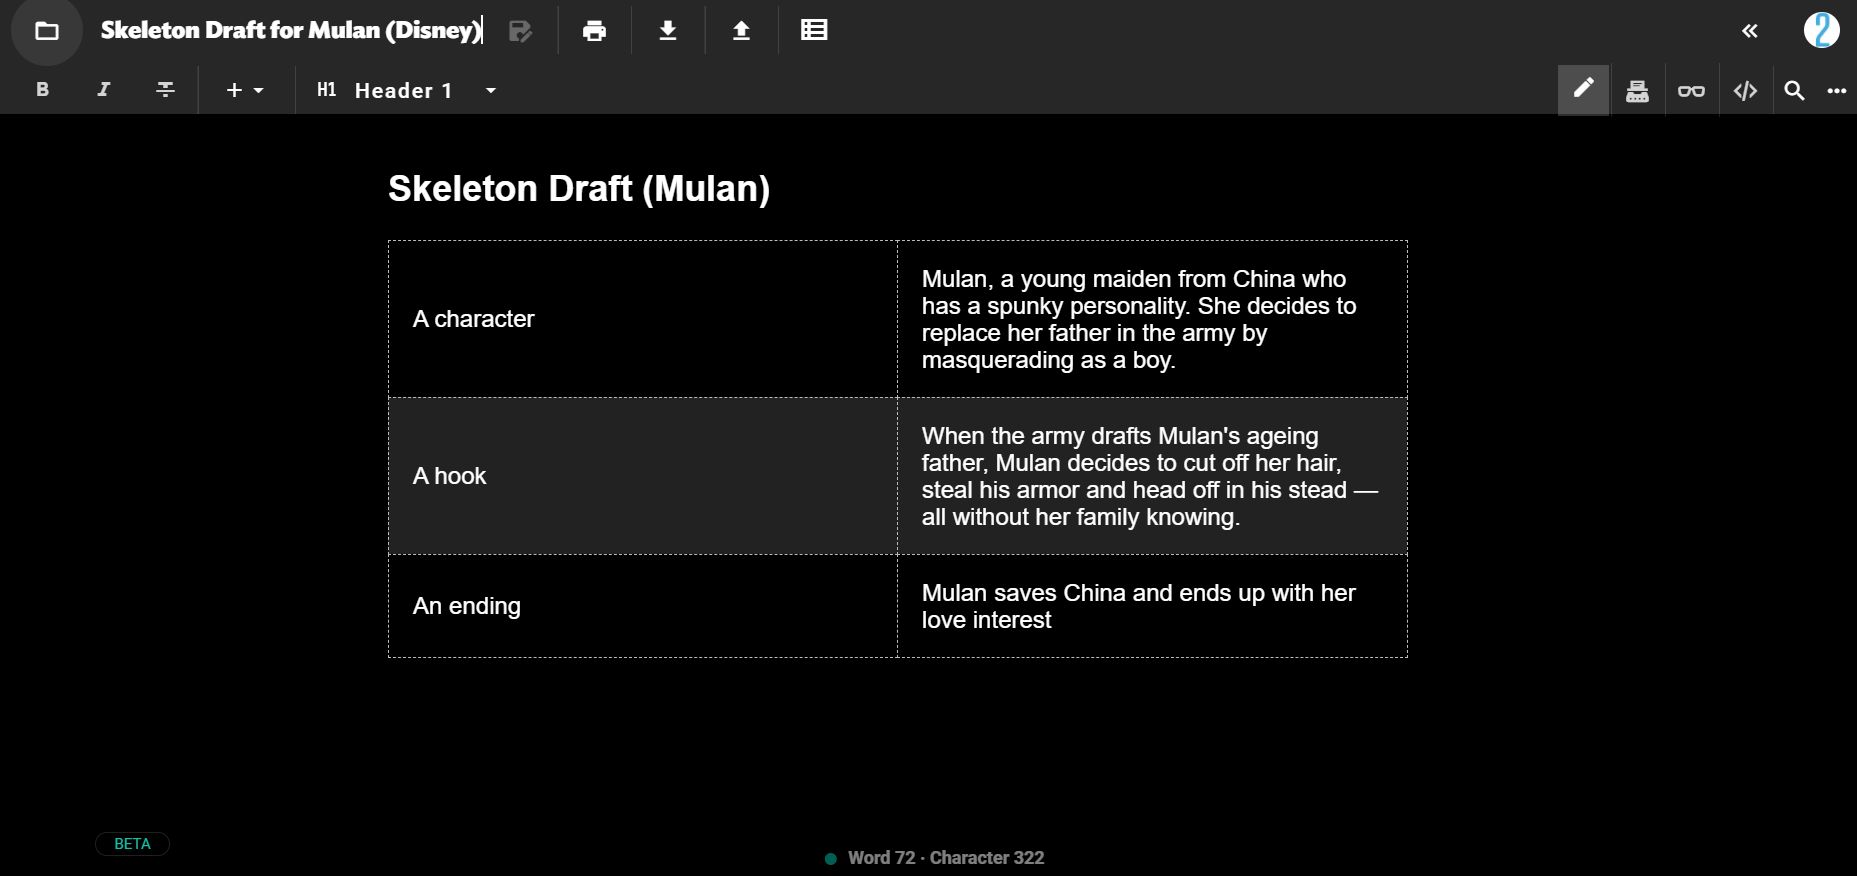Click the Word 72 Character 322 counter

click(x=946, y=858)
